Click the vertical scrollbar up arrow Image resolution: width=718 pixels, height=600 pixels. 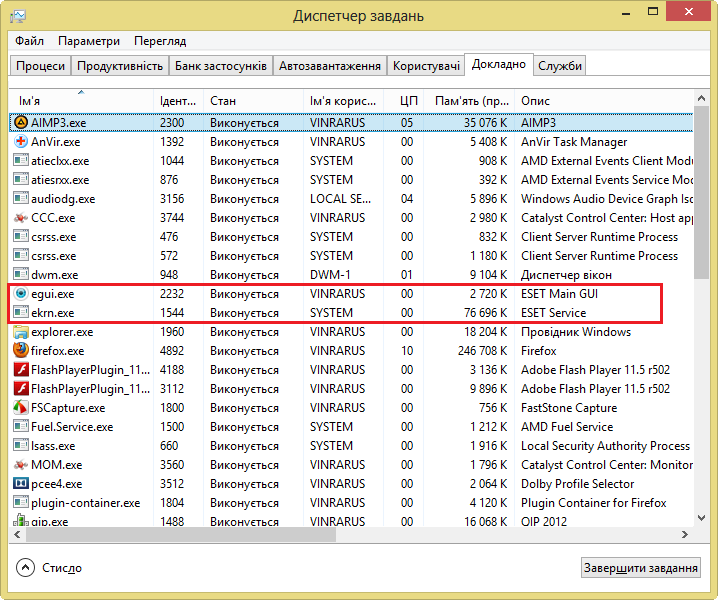[x=701, y=98]
